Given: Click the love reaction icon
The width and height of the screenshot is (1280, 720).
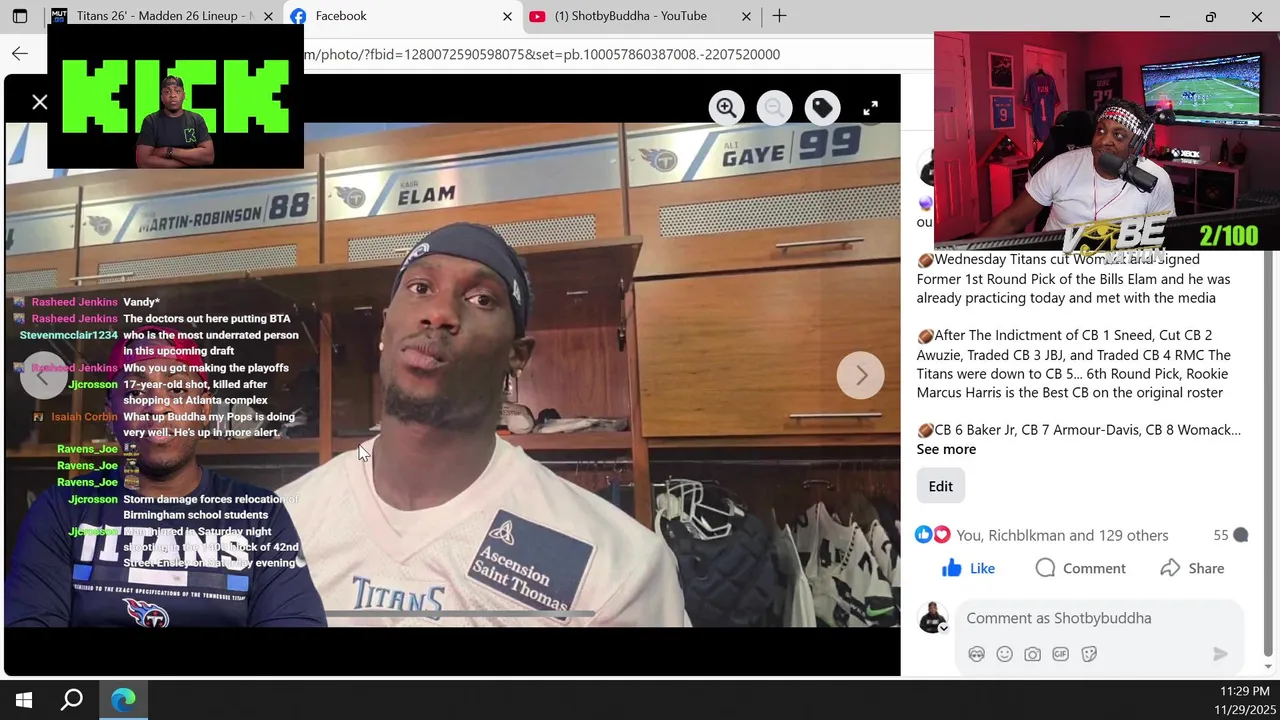Looking at the screenshot, I should tap(941, 535).
